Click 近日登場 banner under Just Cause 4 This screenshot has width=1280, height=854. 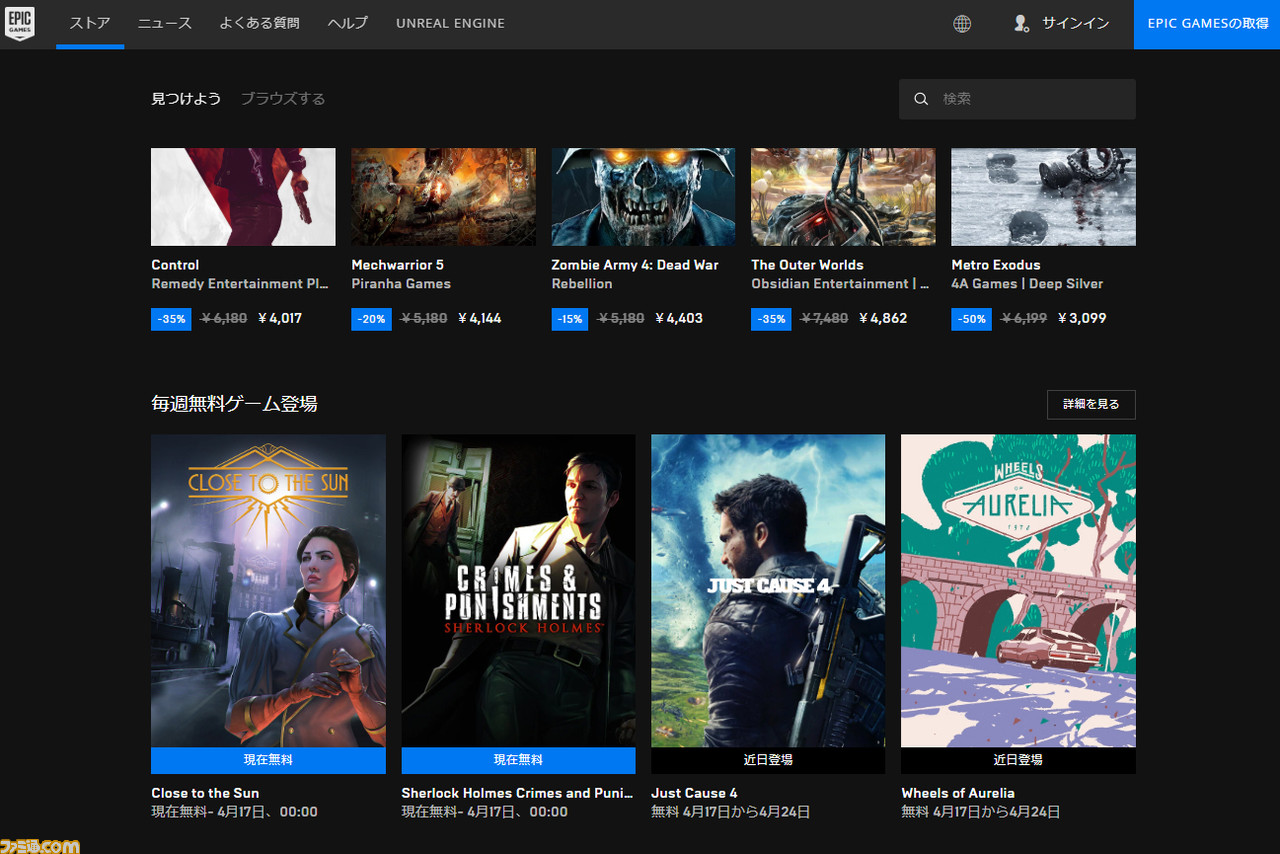(x=768, y=760)
